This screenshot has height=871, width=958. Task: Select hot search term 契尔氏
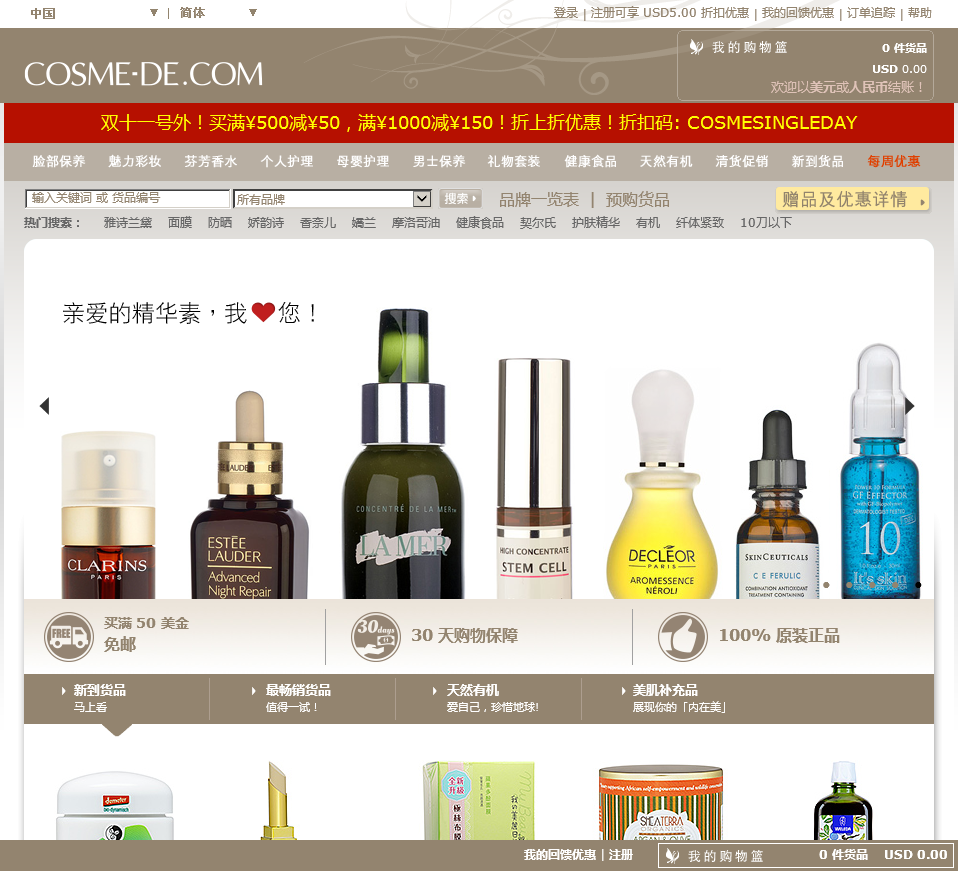pyautogui.click(x=538, y=223)
